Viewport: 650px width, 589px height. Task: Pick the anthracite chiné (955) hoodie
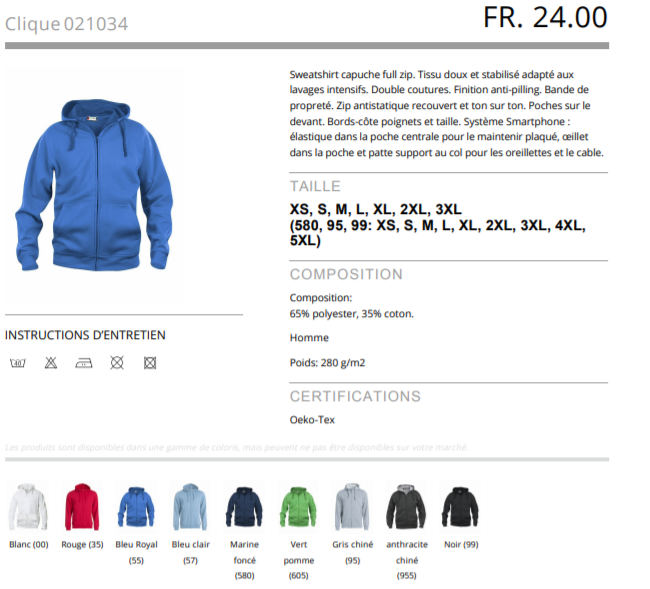[406, 507]
